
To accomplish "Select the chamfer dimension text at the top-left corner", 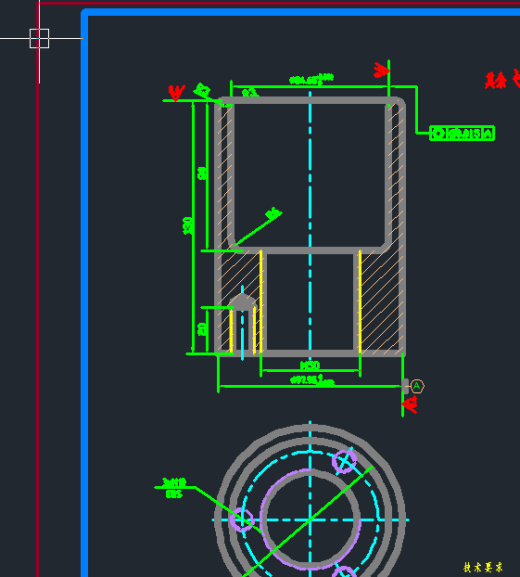I will pos(202,90).
